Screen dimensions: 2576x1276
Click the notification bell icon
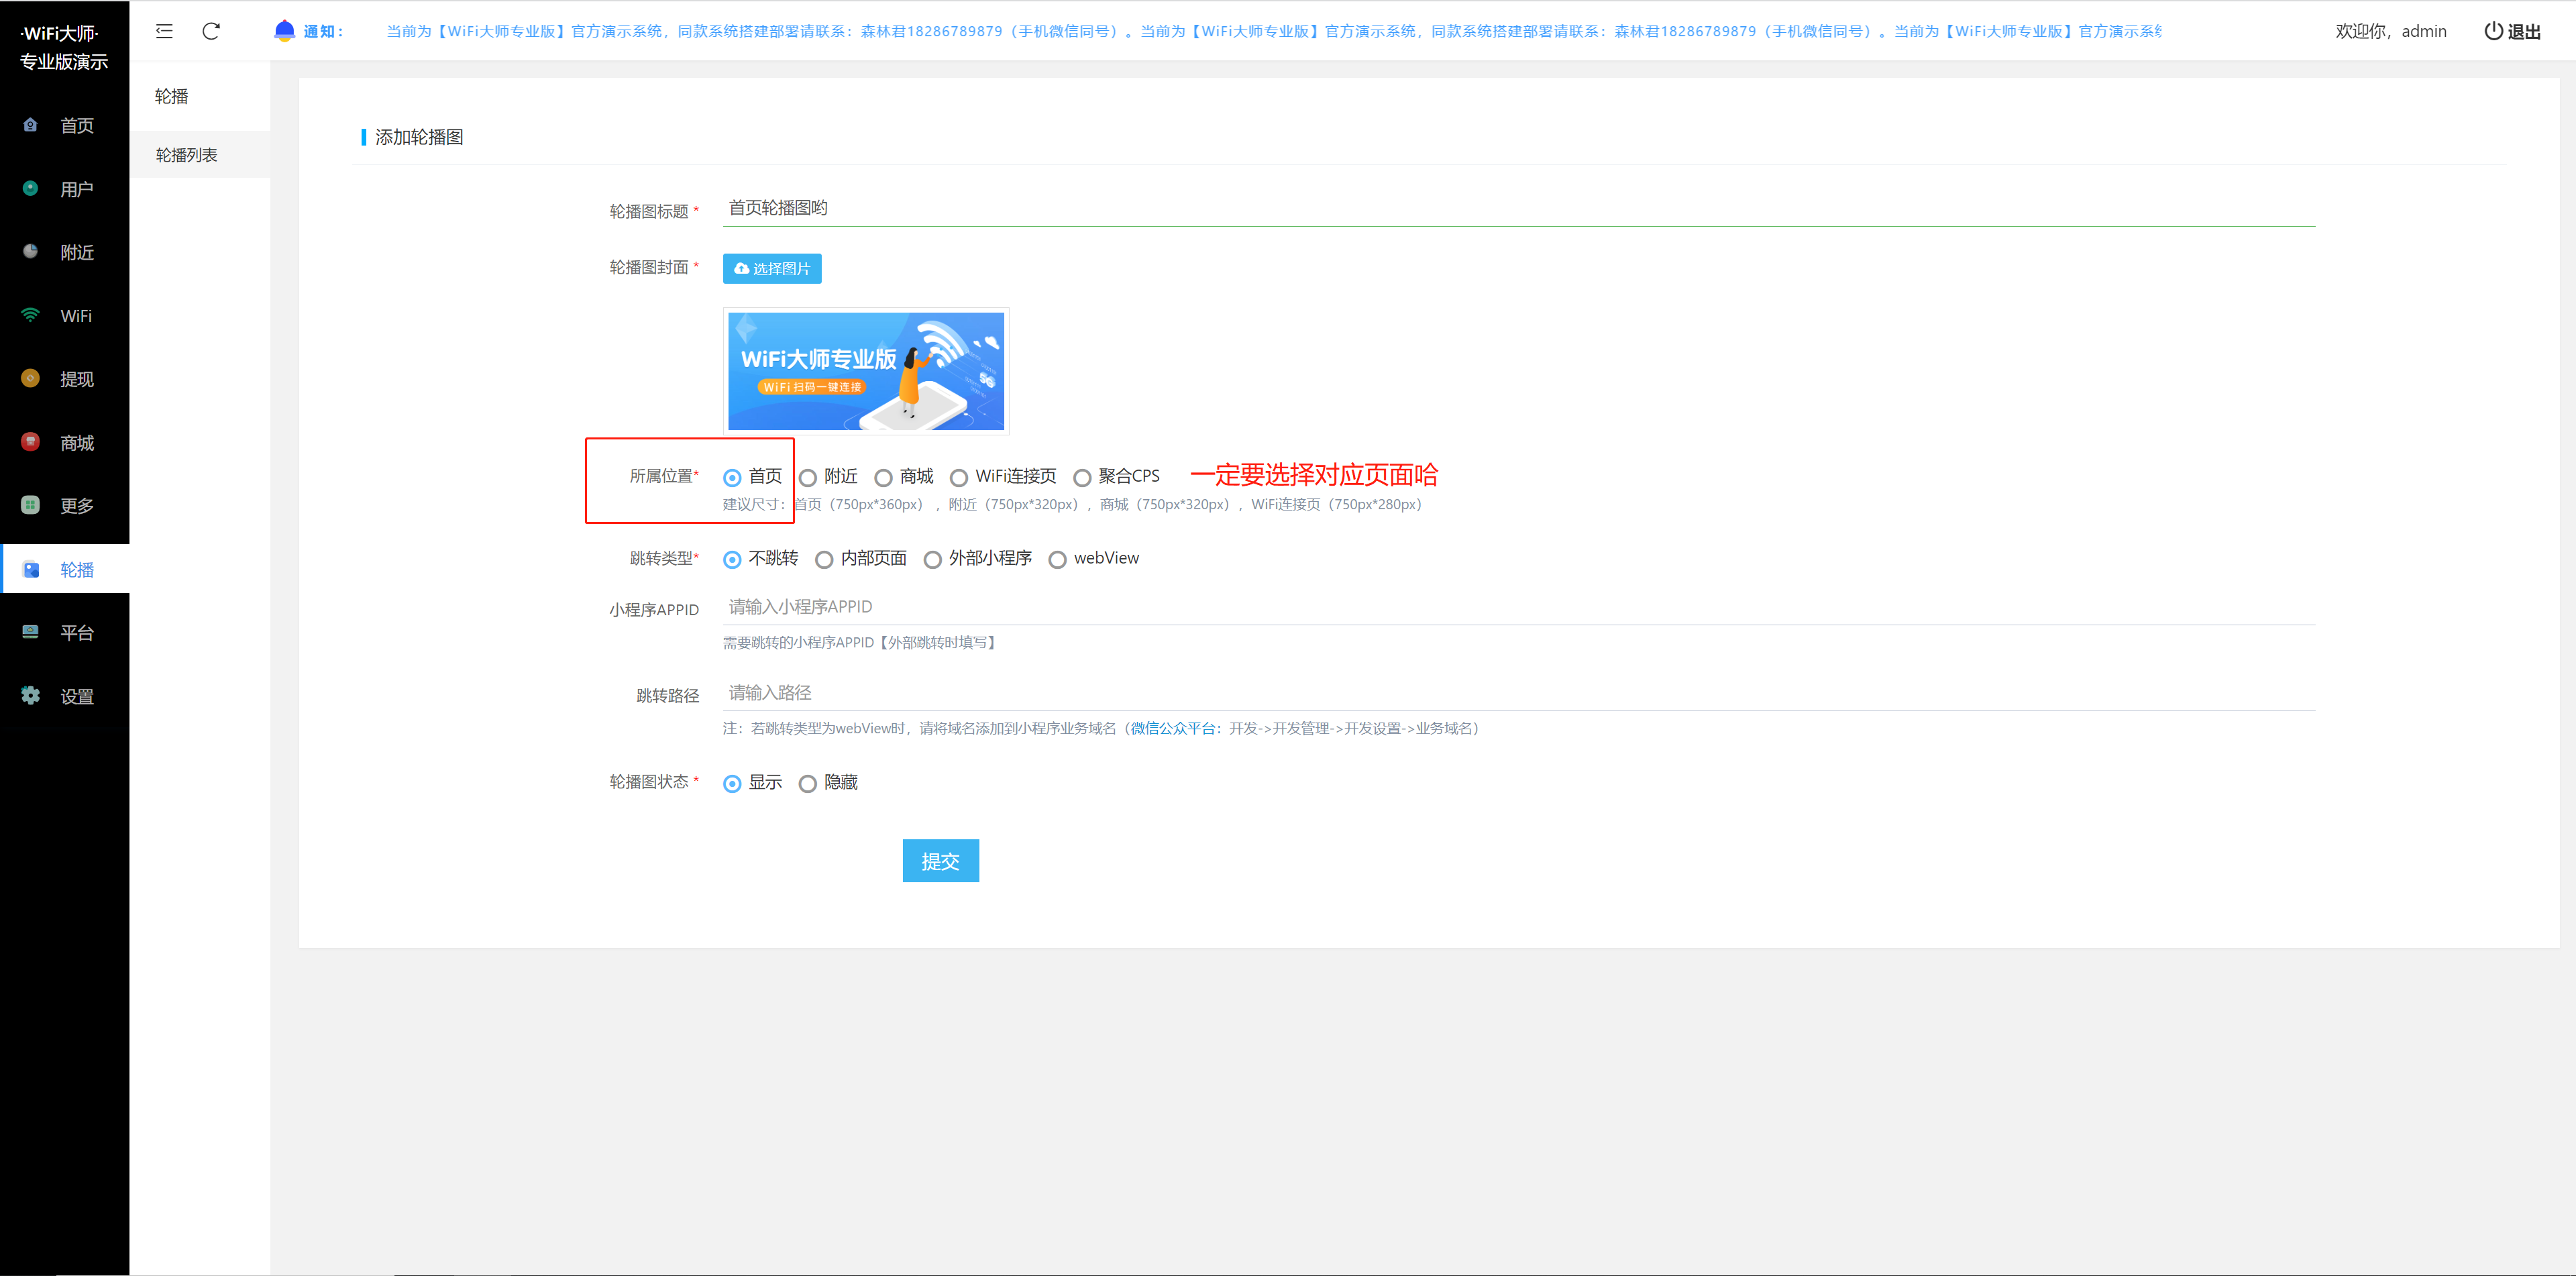284,30
